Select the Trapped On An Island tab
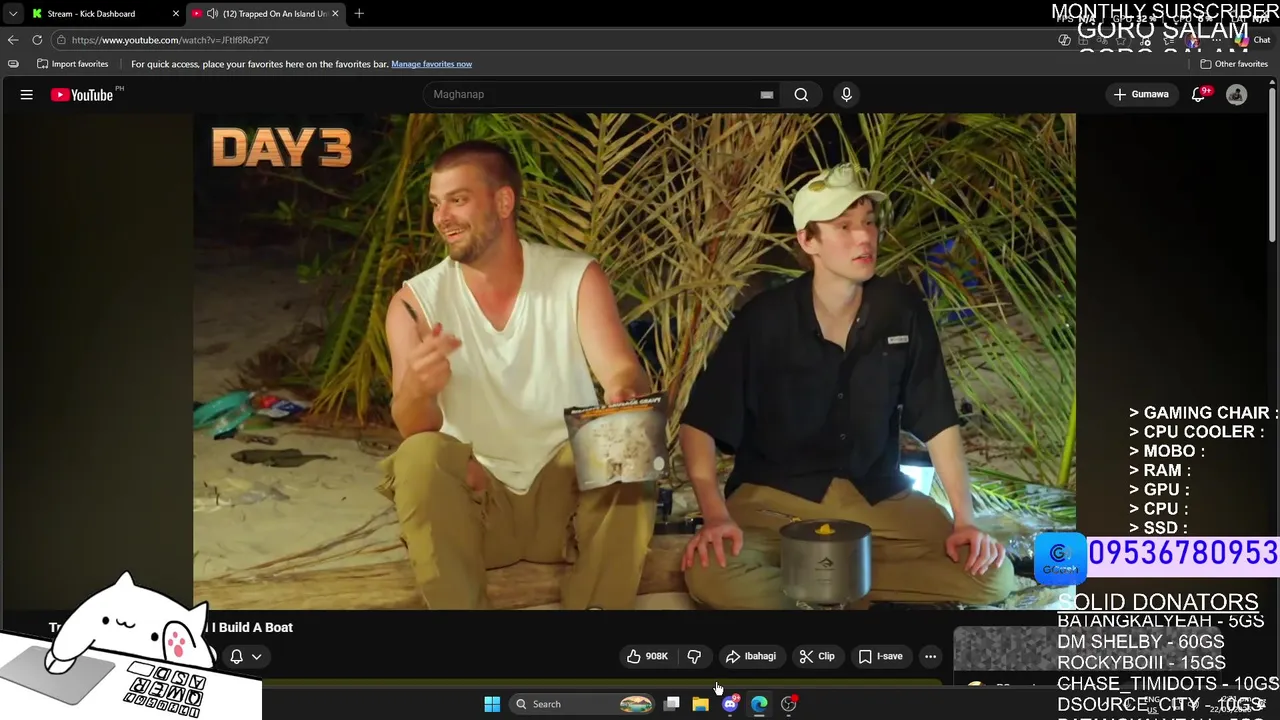 pos(265,14)
